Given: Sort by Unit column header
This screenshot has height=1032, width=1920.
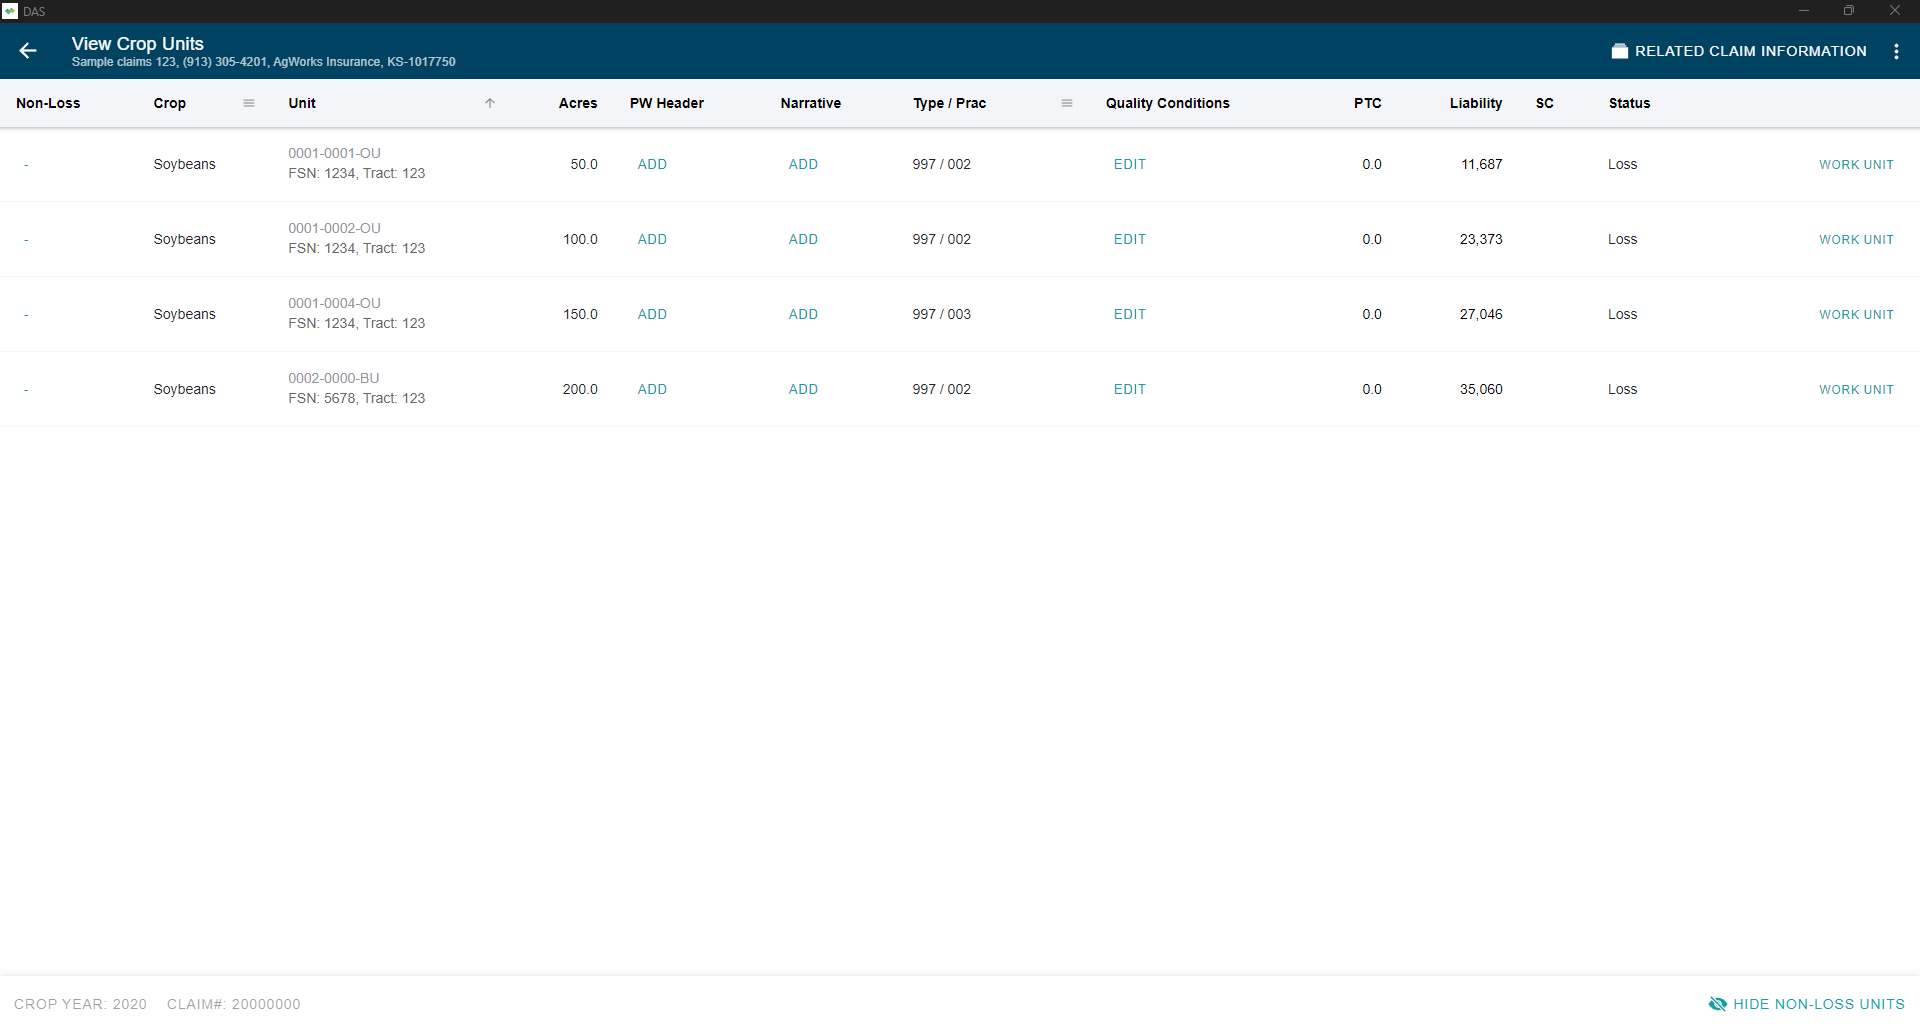Looking at the screenshot, I should [x=302, y=103].
